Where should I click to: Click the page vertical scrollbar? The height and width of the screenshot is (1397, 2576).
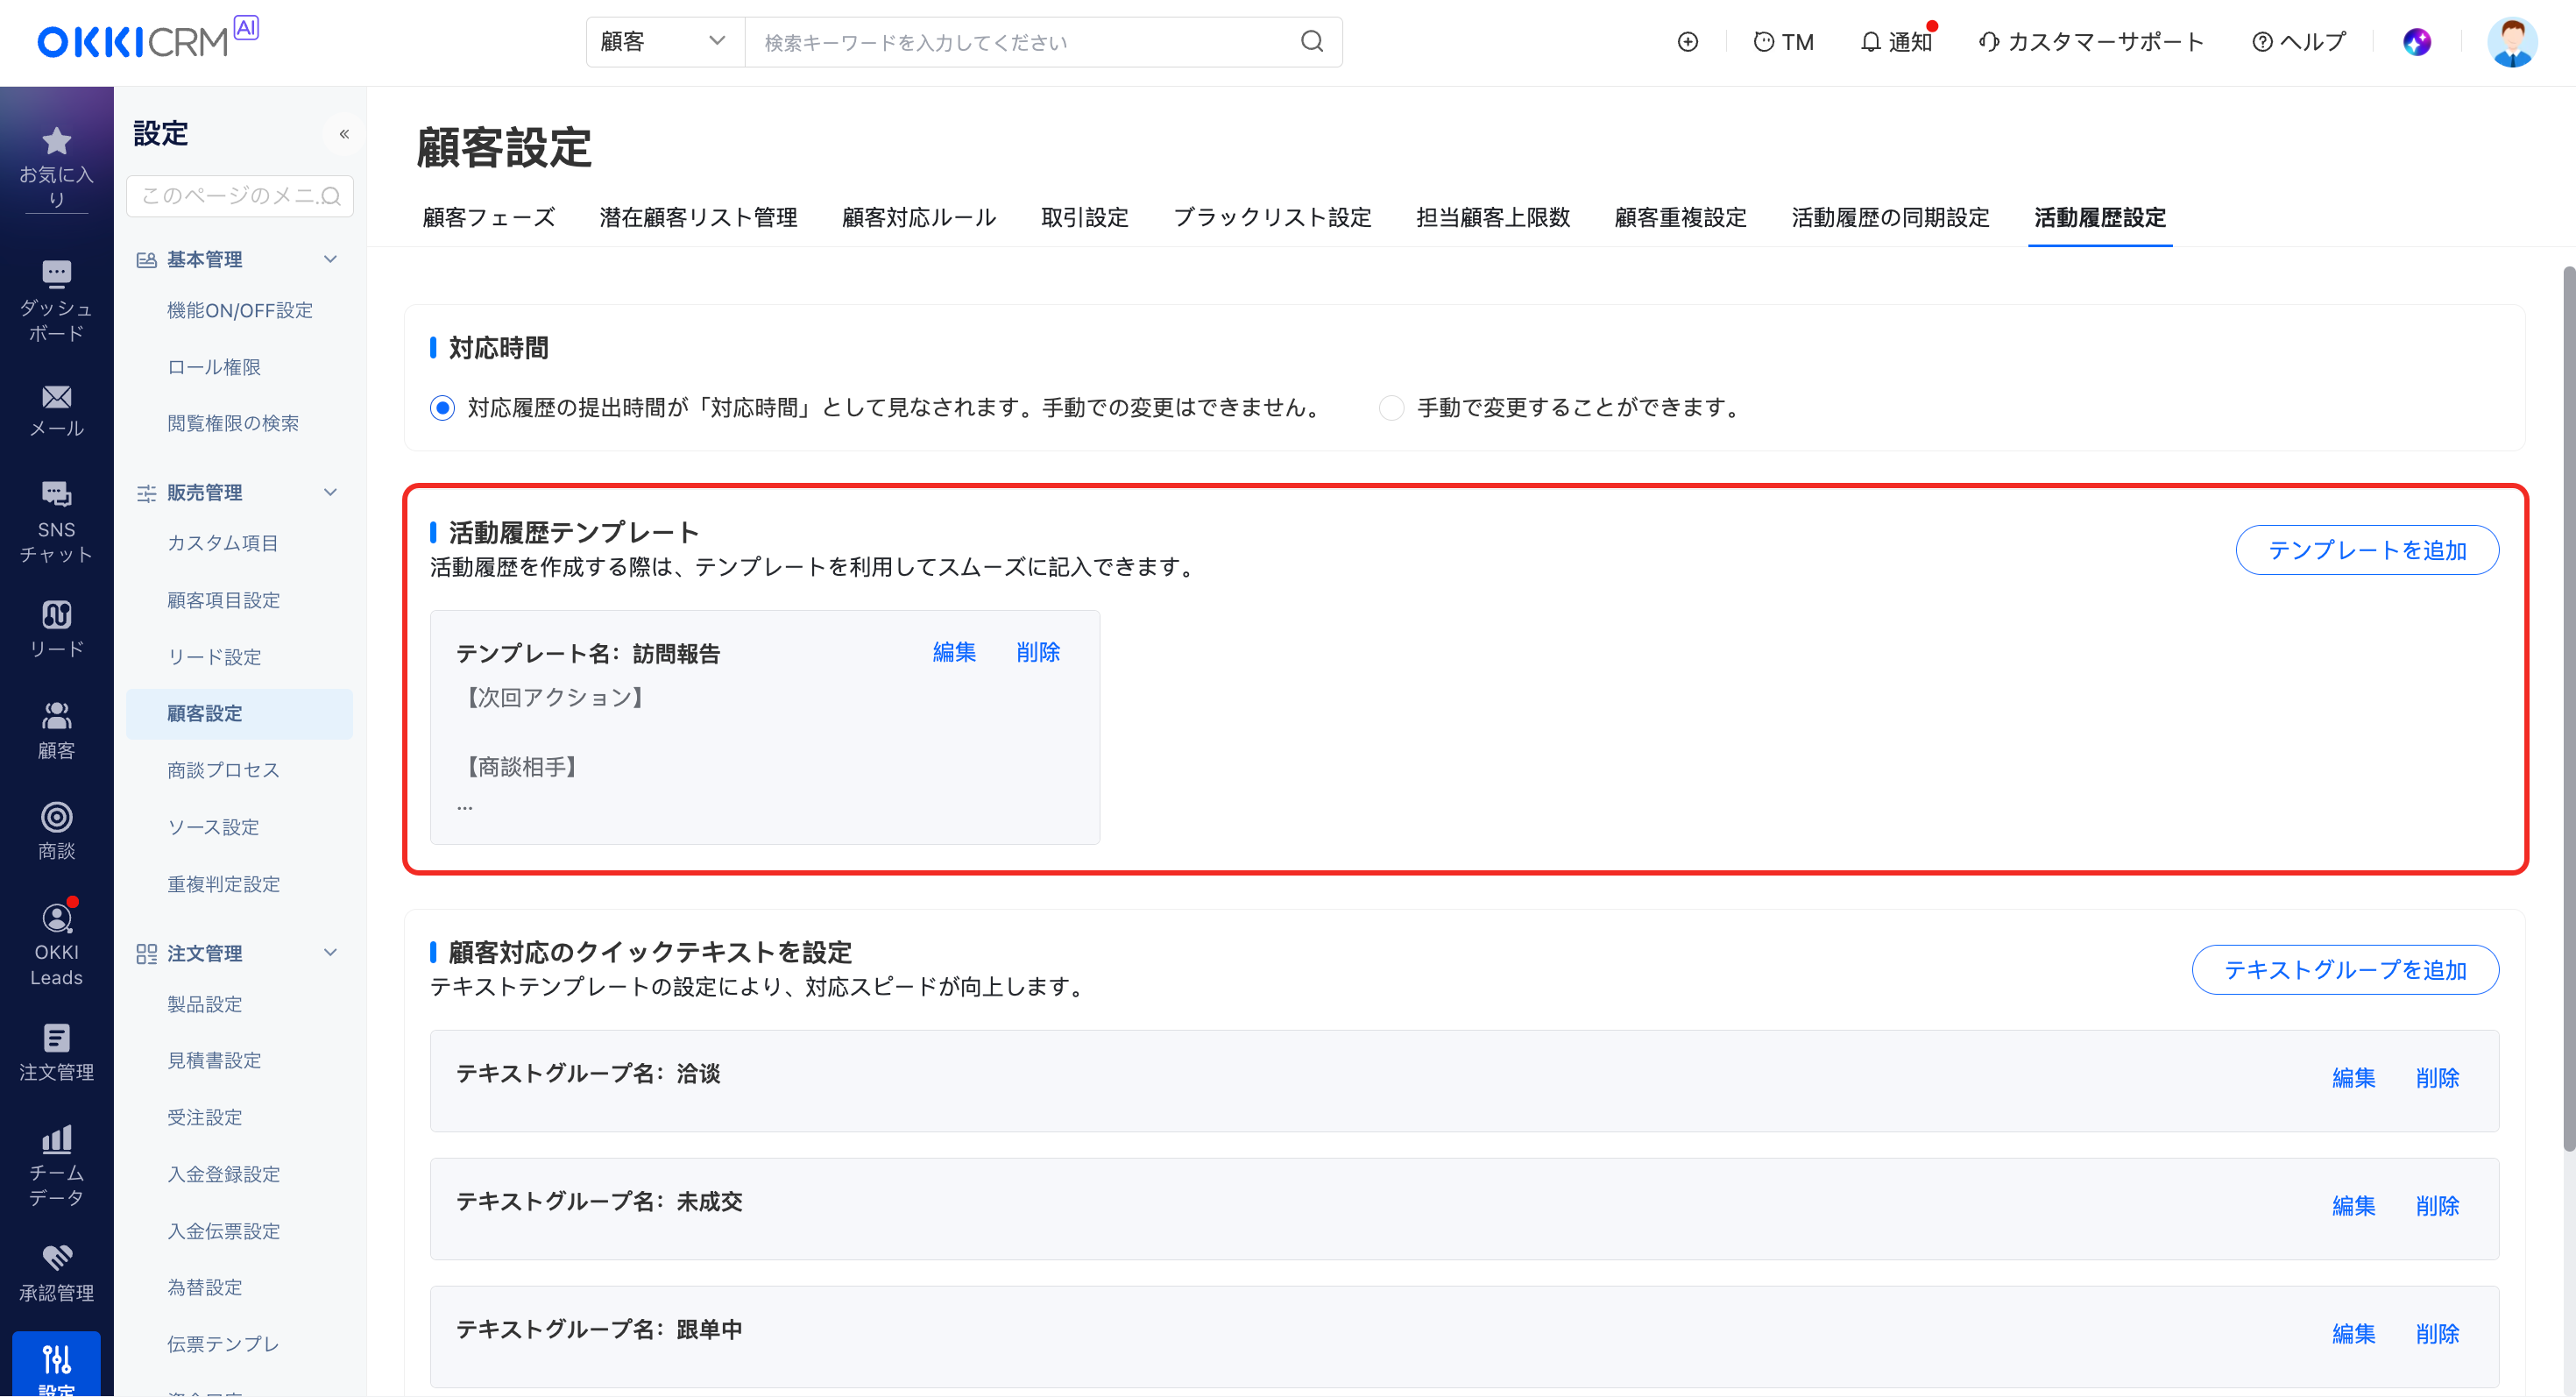pyautogui.click(x=2568, y=710)
